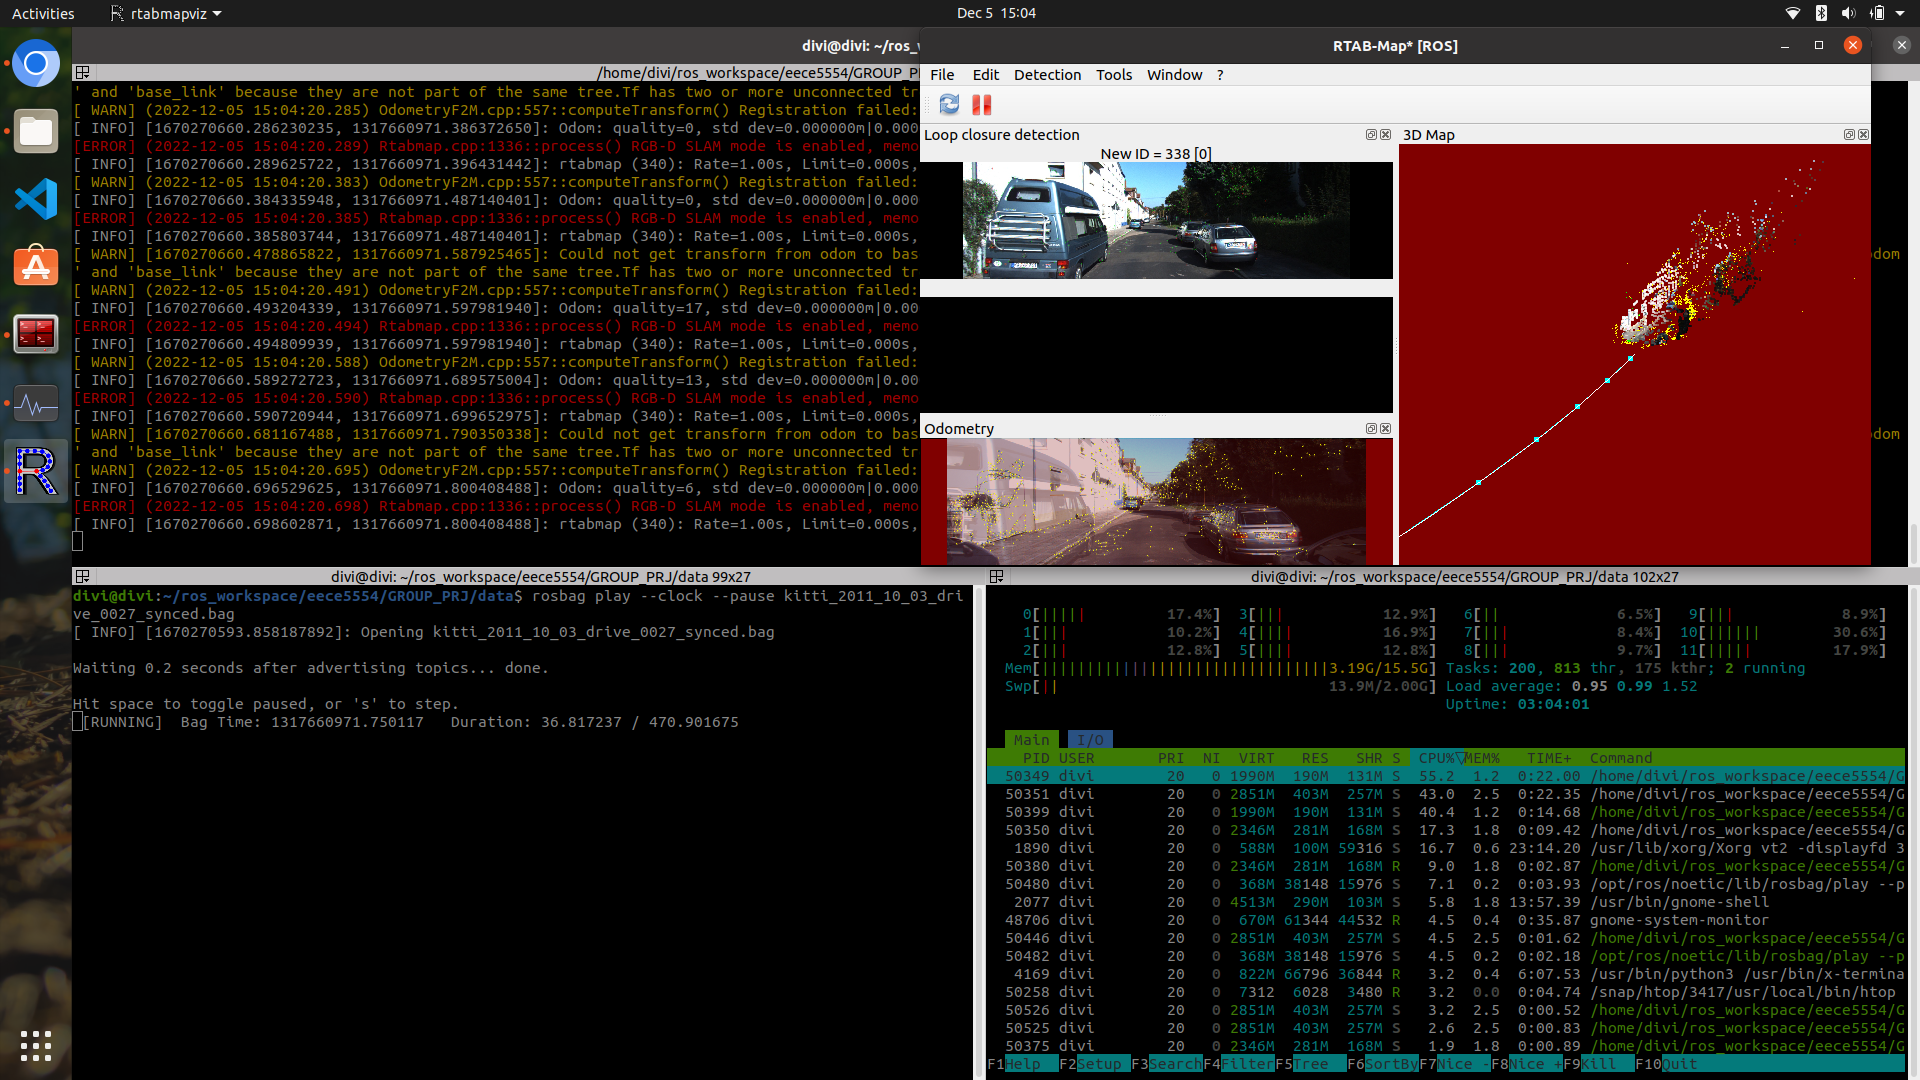Switch to htop I/O tab

pyautogui.click(x=1089, y=740)
